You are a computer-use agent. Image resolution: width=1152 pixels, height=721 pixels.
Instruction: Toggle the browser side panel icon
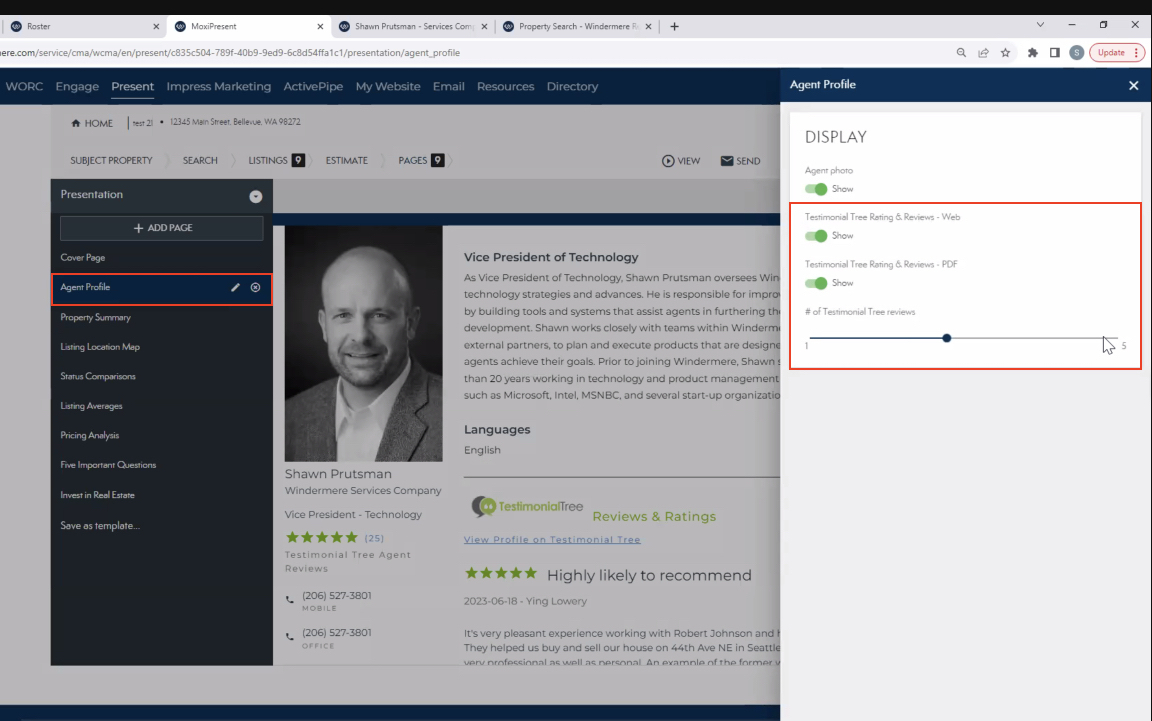(1054, 53)
